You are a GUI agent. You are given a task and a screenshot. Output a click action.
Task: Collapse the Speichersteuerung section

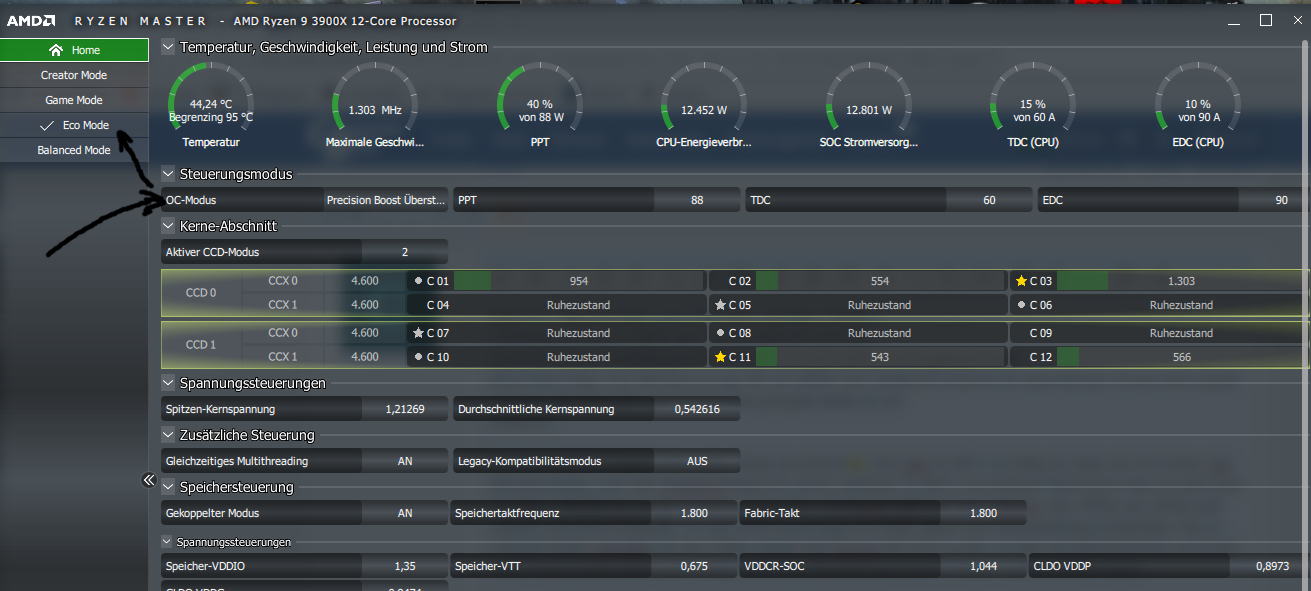coord(168,487)
